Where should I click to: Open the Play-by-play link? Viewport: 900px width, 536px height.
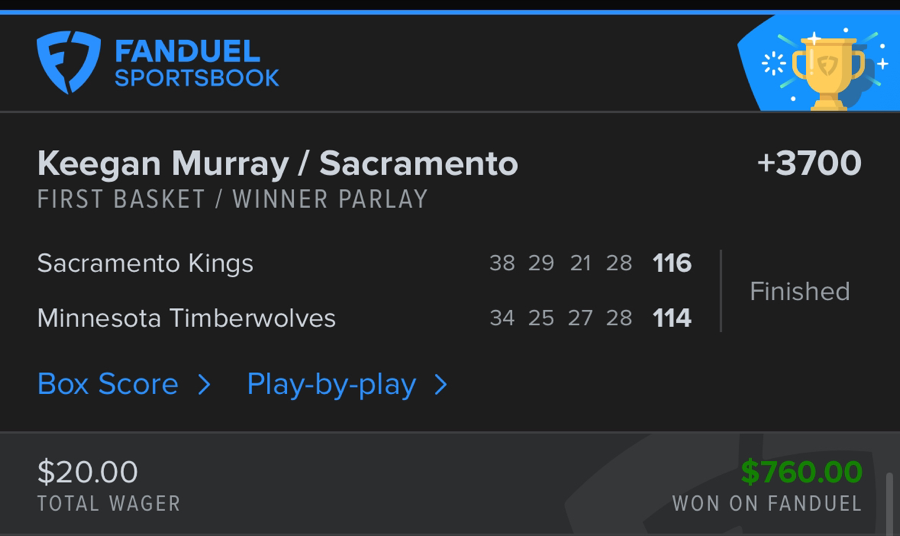pos(331,384)
